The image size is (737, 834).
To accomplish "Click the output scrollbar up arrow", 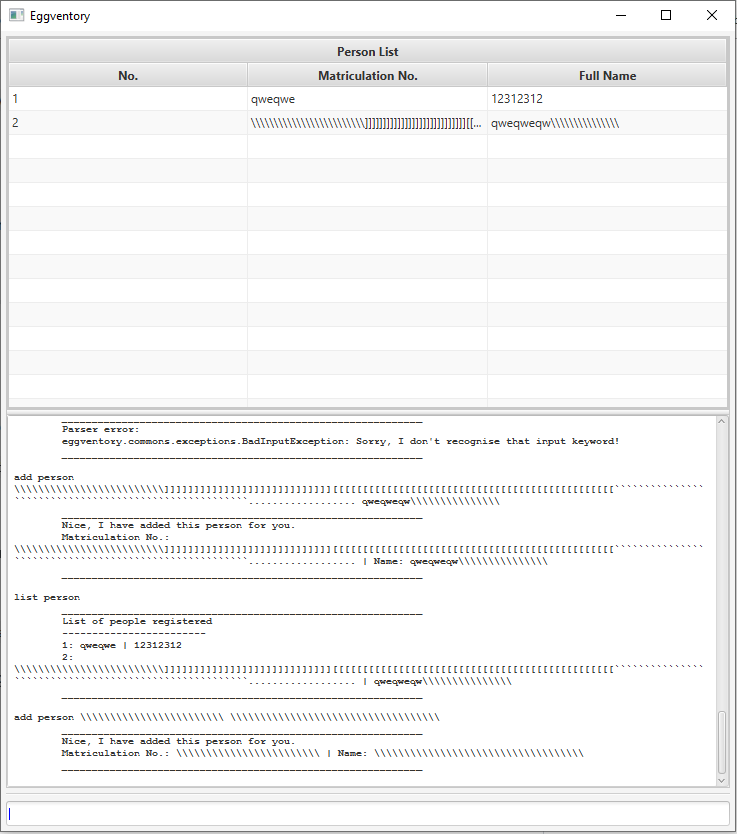I will point(722,421).
